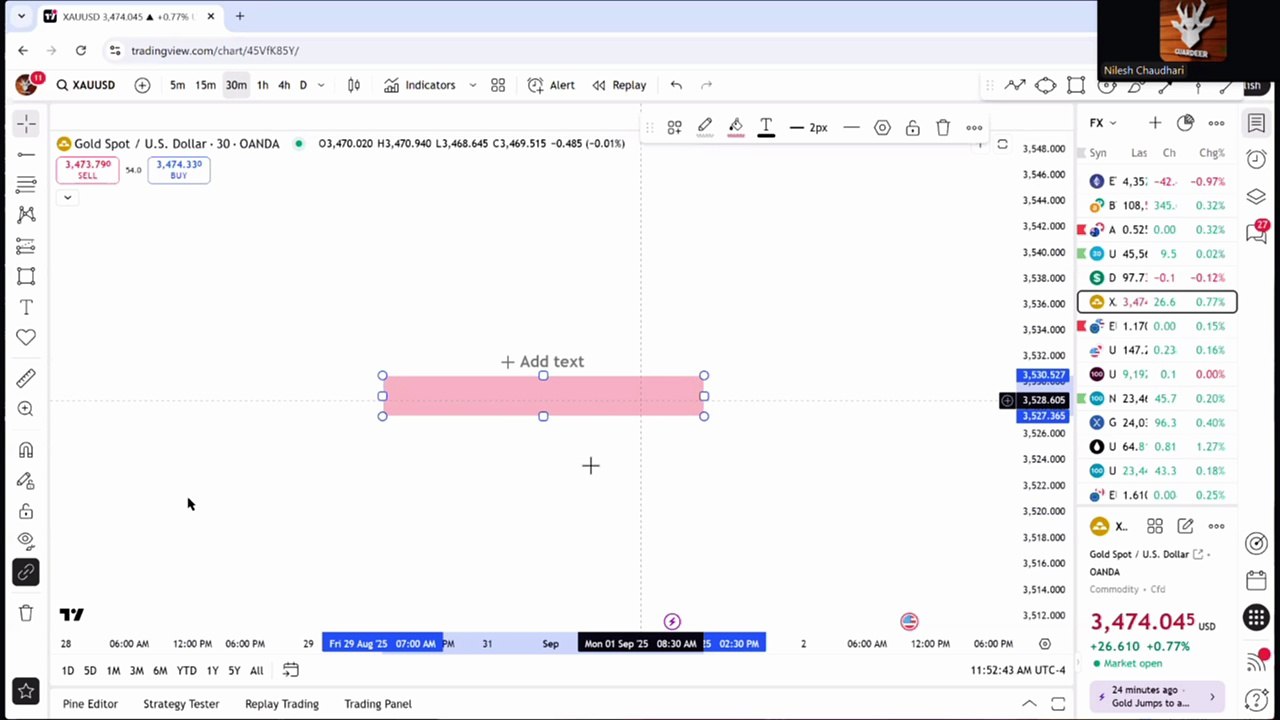
Task: Open the chart patterns tool
Action: (26, 215)
